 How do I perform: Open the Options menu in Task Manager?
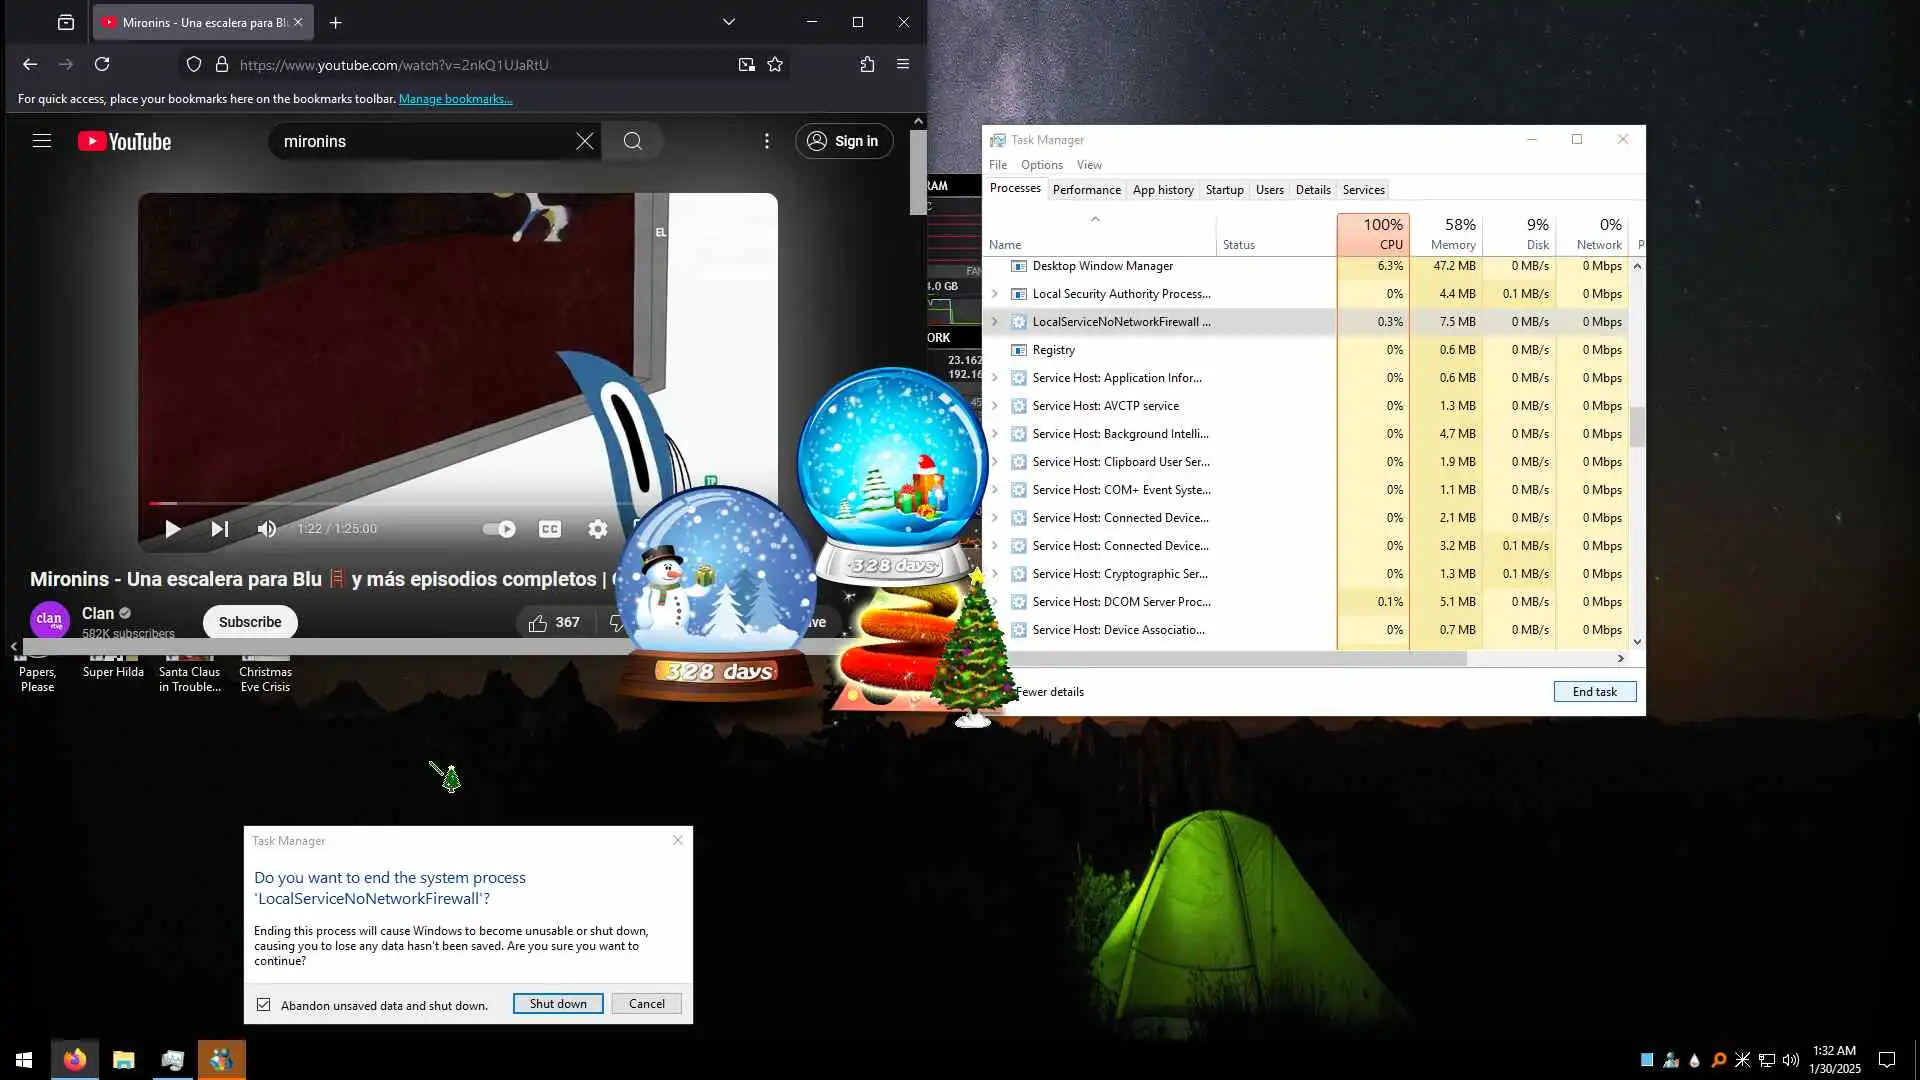coord(1041,165)
